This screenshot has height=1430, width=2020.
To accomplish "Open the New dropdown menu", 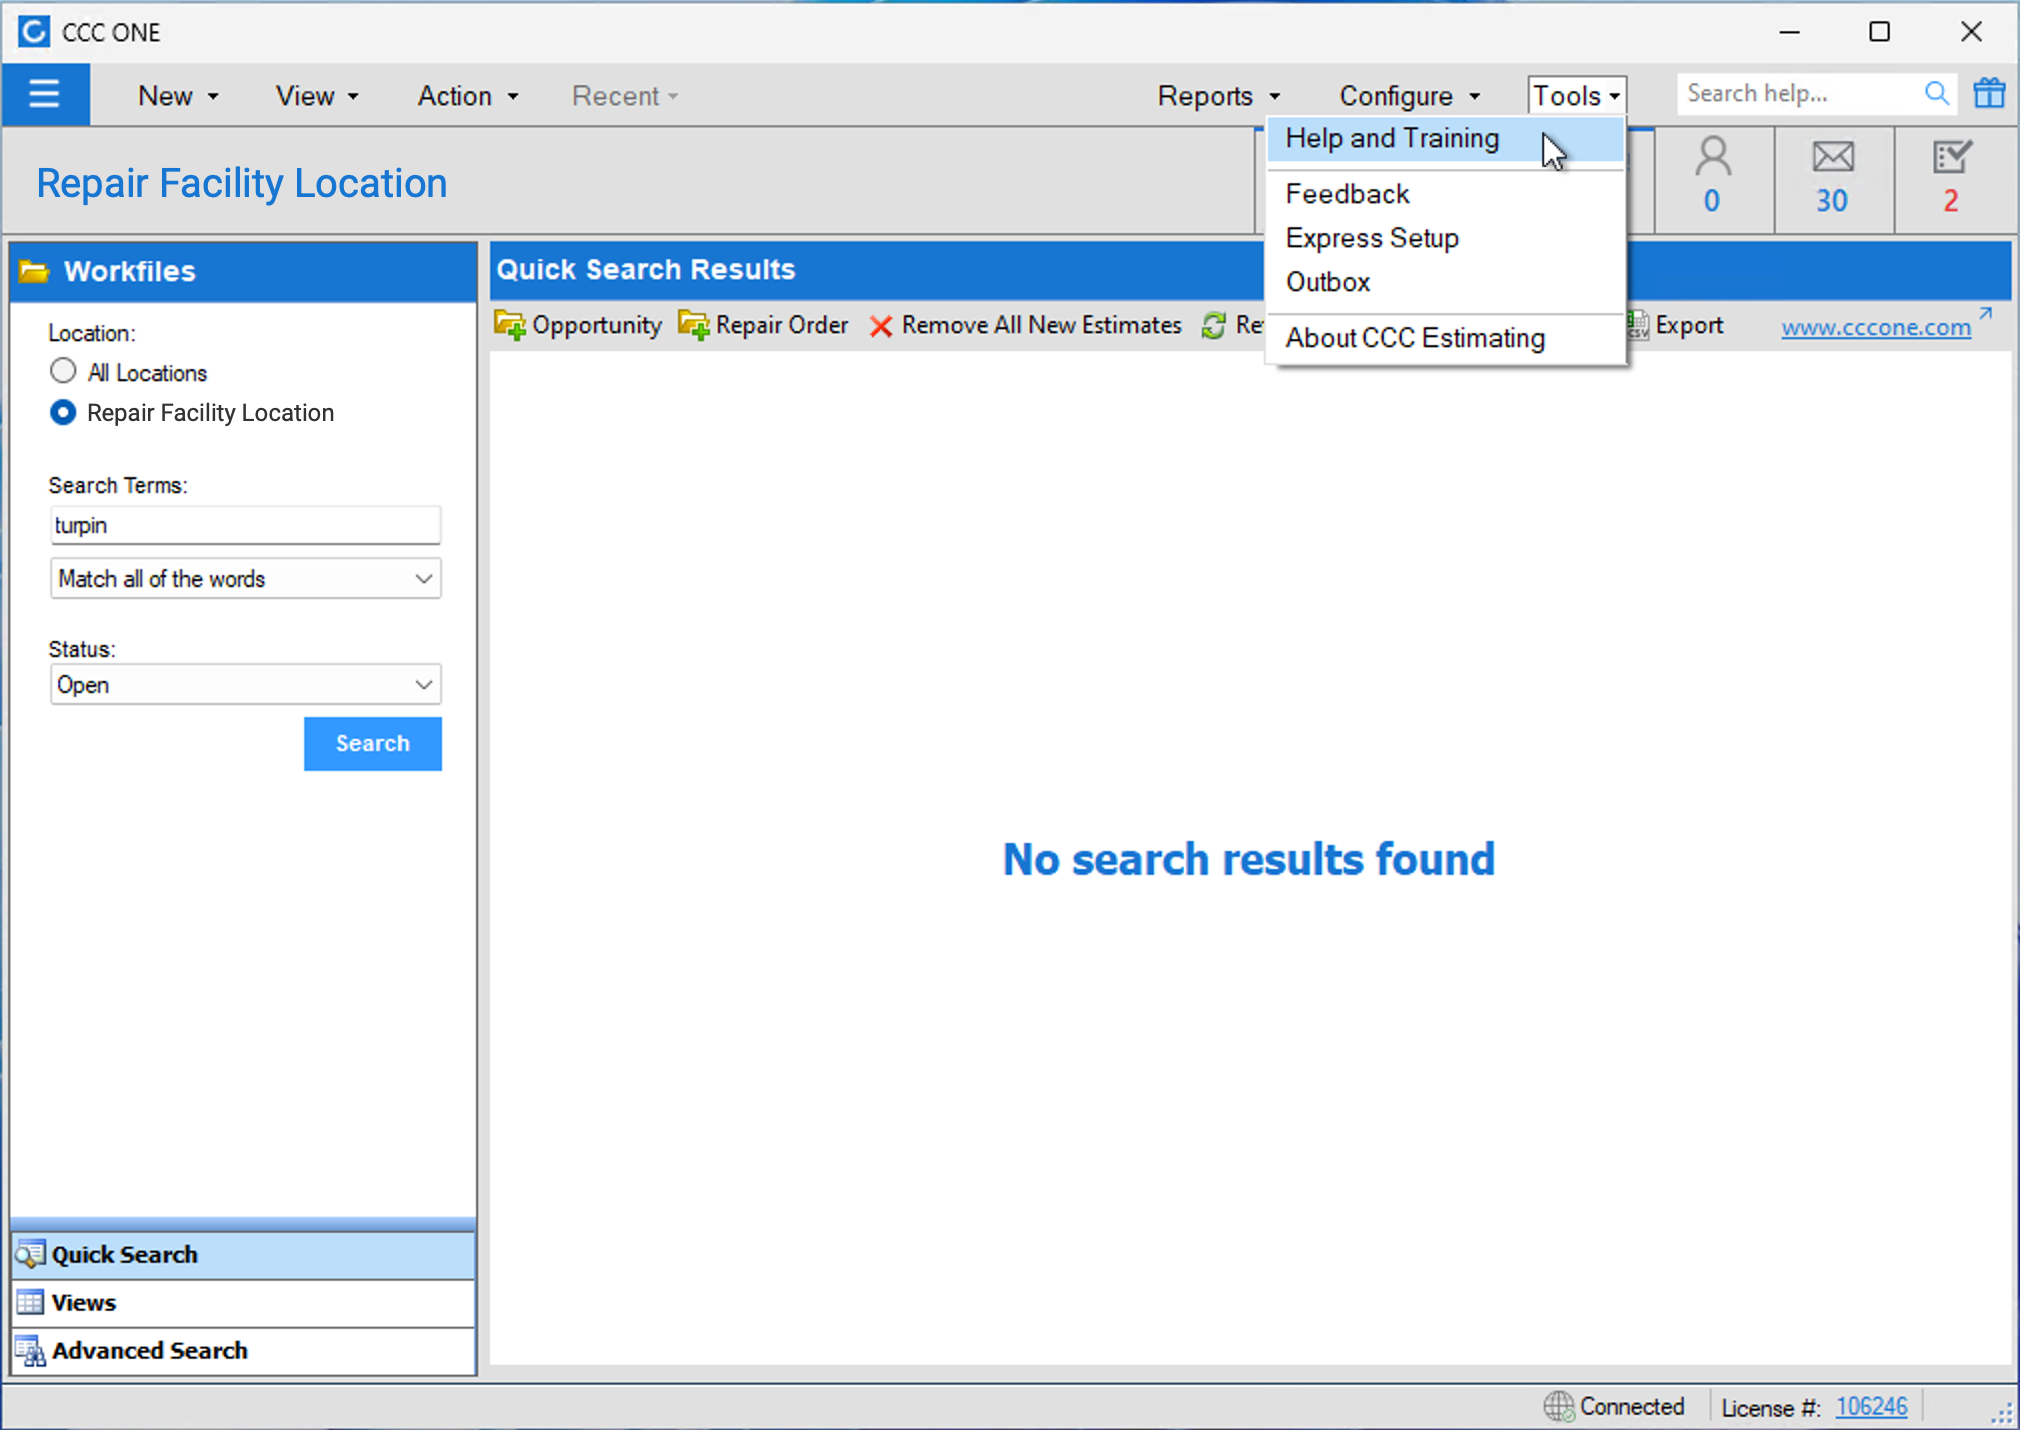I will [178, 96].
